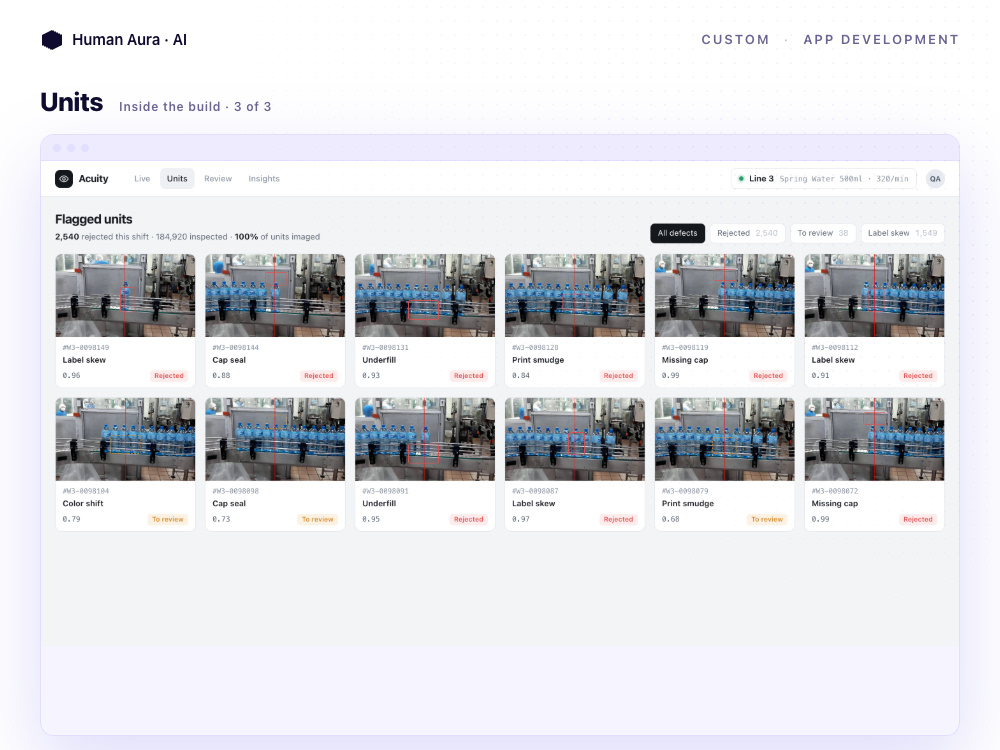Click the Human Aura · AI brand name

click(129, 40)
